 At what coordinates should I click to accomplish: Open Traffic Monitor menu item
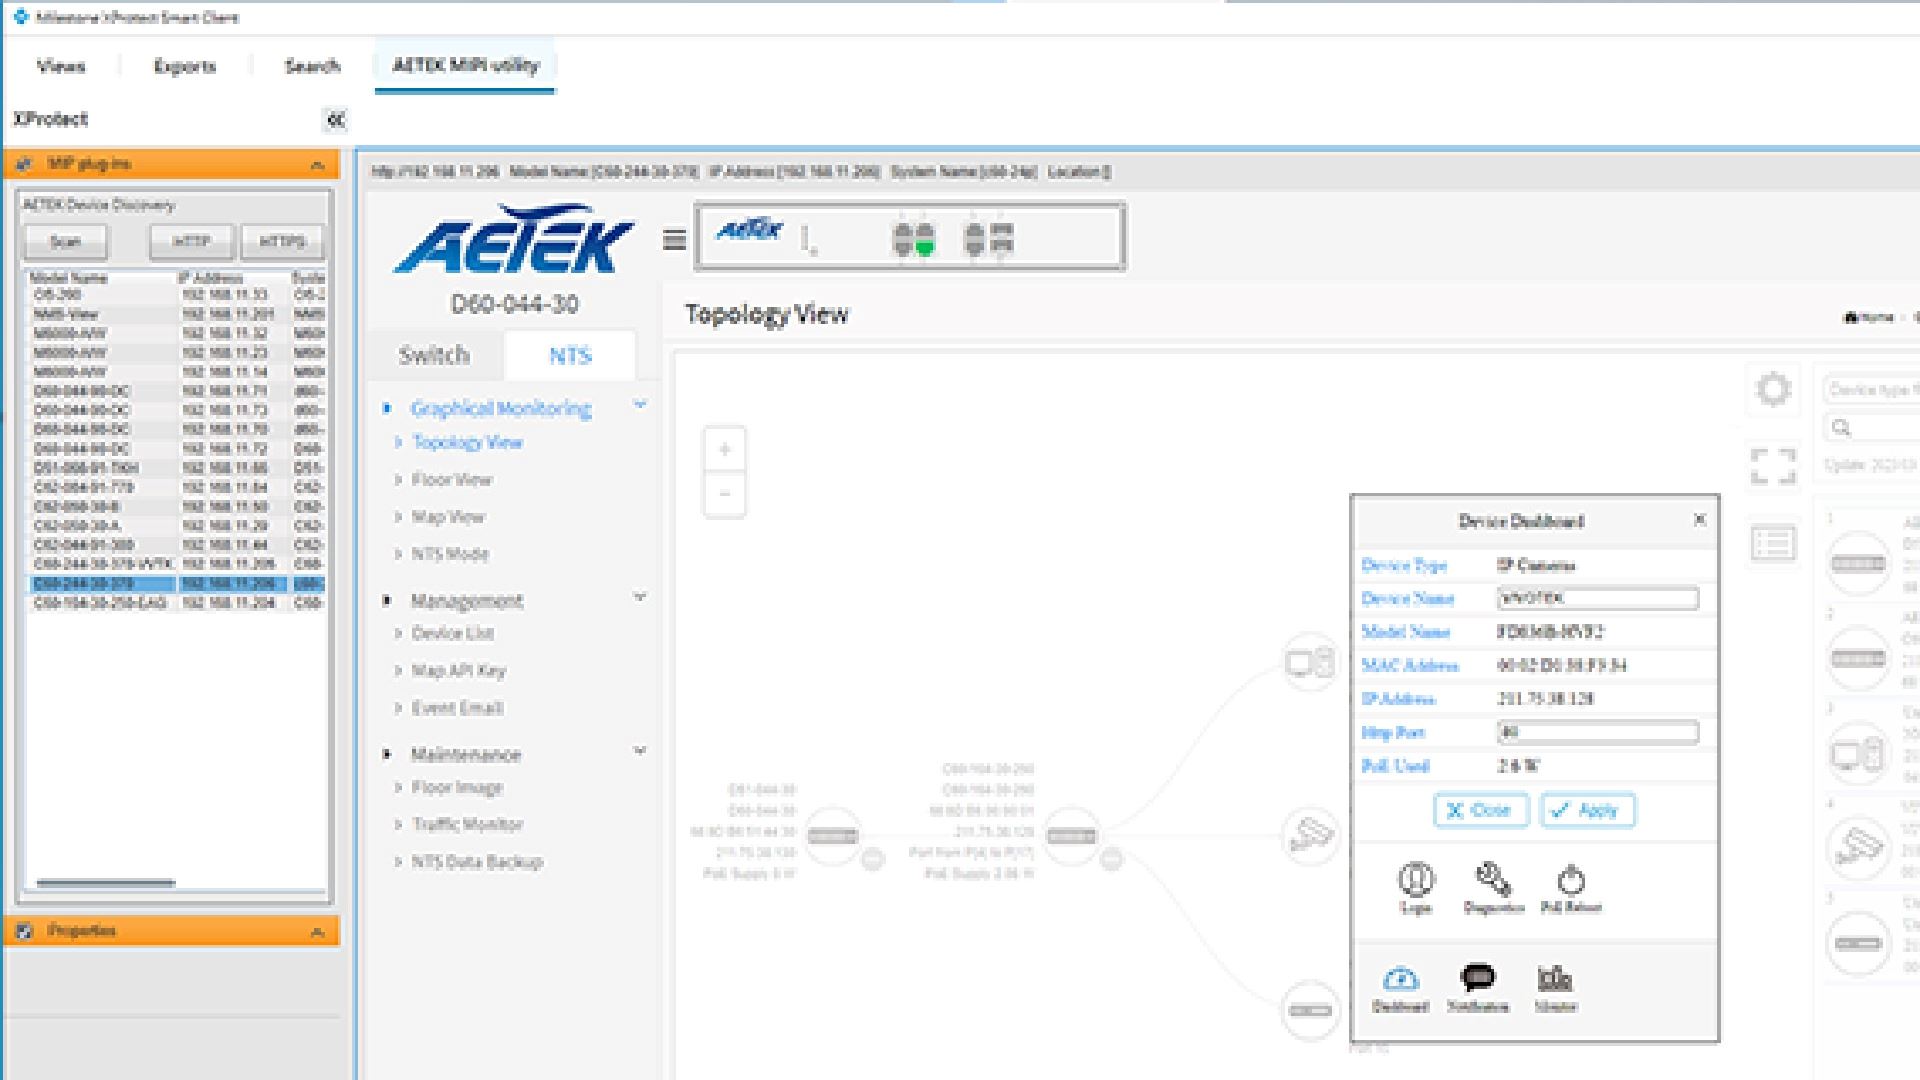point(468,824)
